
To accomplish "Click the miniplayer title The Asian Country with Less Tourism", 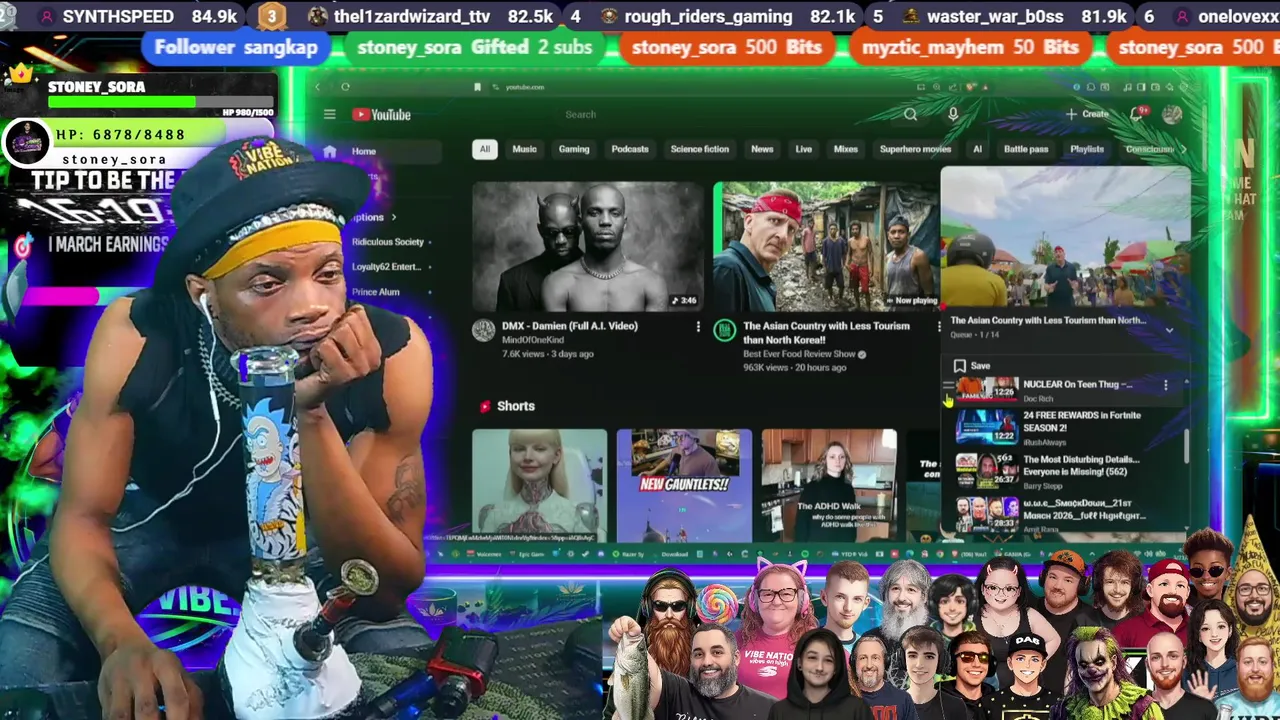I will pyautogui.click(x=1048, y=321).
